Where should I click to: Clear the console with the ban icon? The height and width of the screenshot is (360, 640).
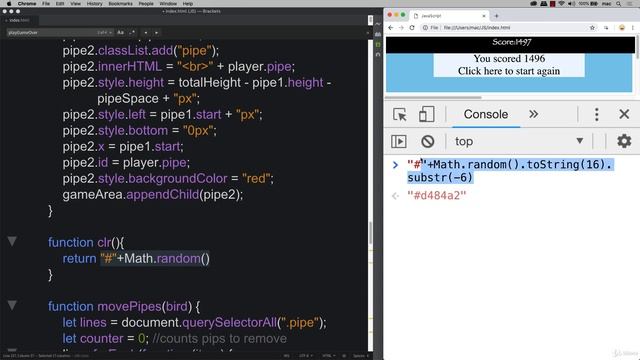[427, 142]
